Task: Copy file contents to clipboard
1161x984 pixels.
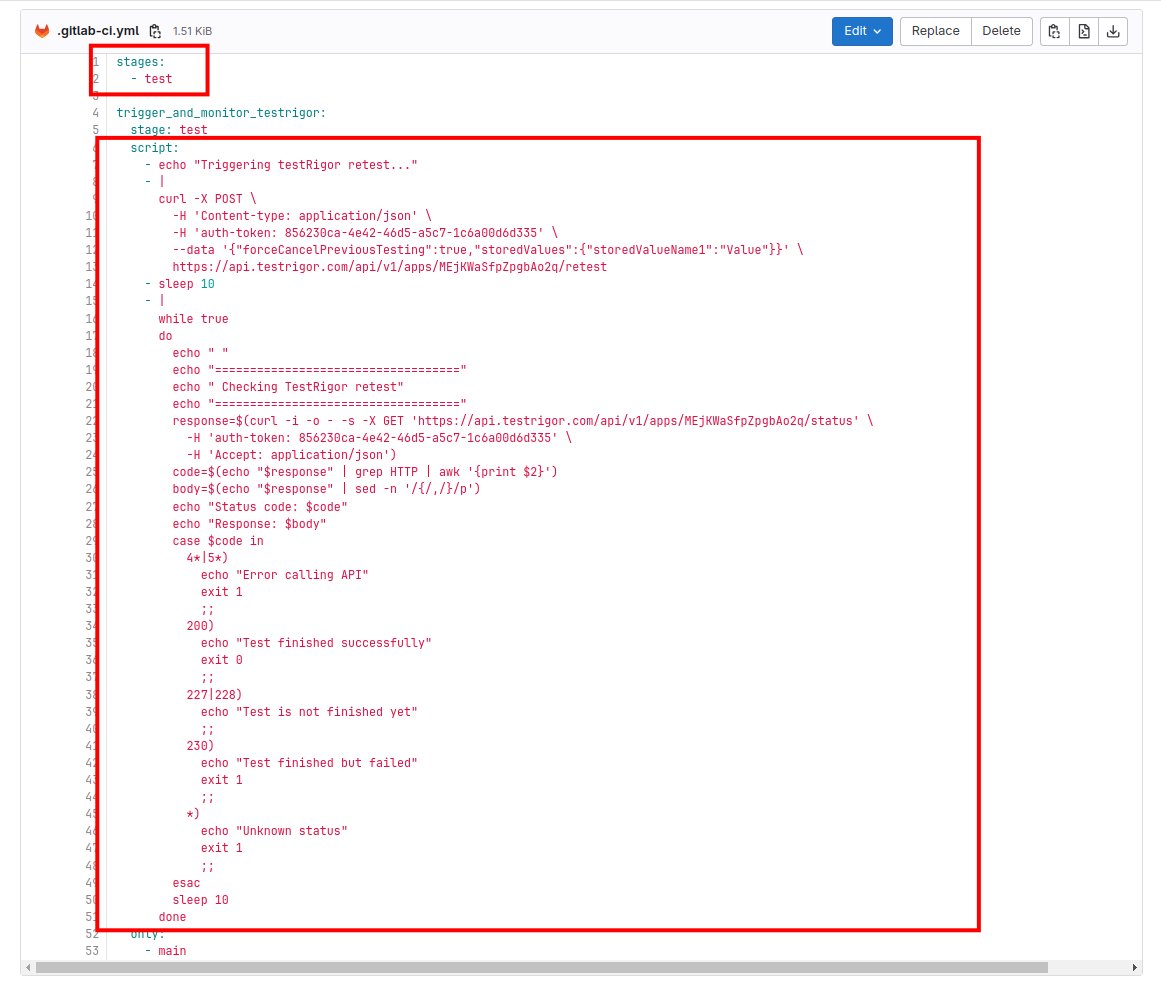Action: tap(1054, 31)
